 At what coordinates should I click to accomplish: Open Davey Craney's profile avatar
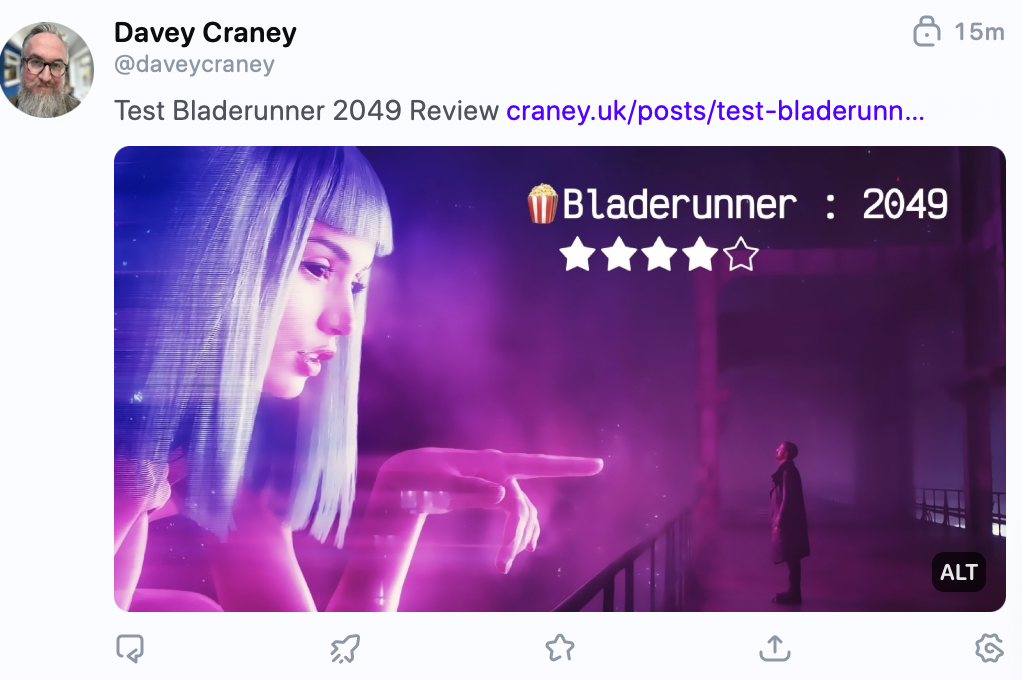47,70
